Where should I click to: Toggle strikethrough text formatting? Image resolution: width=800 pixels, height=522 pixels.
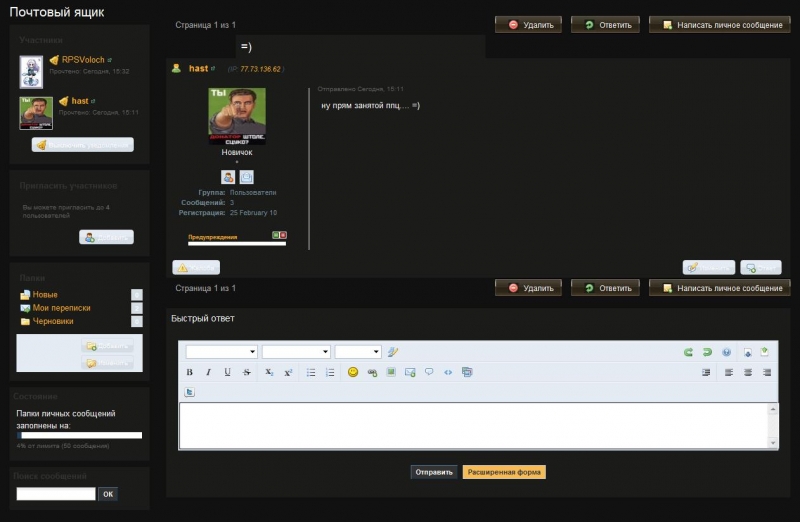click(246, 372)
